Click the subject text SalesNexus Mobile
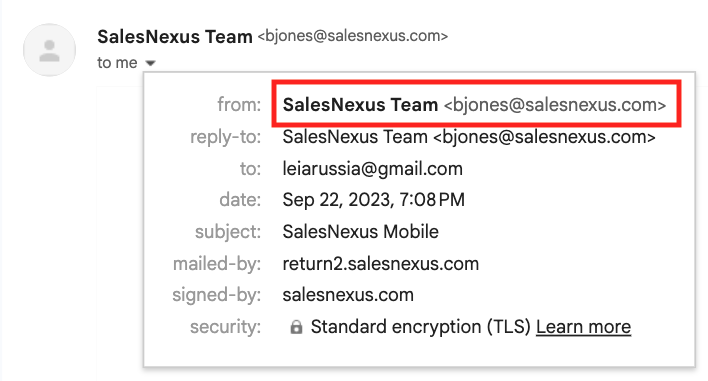 pos(360,232)
